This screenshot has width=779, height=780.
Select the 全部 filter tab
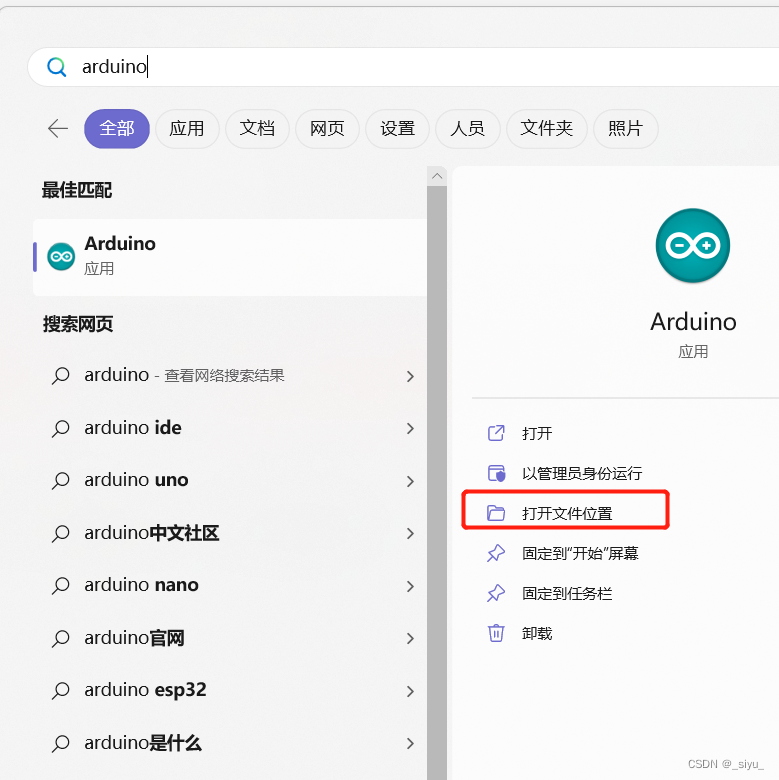point(117,129)
